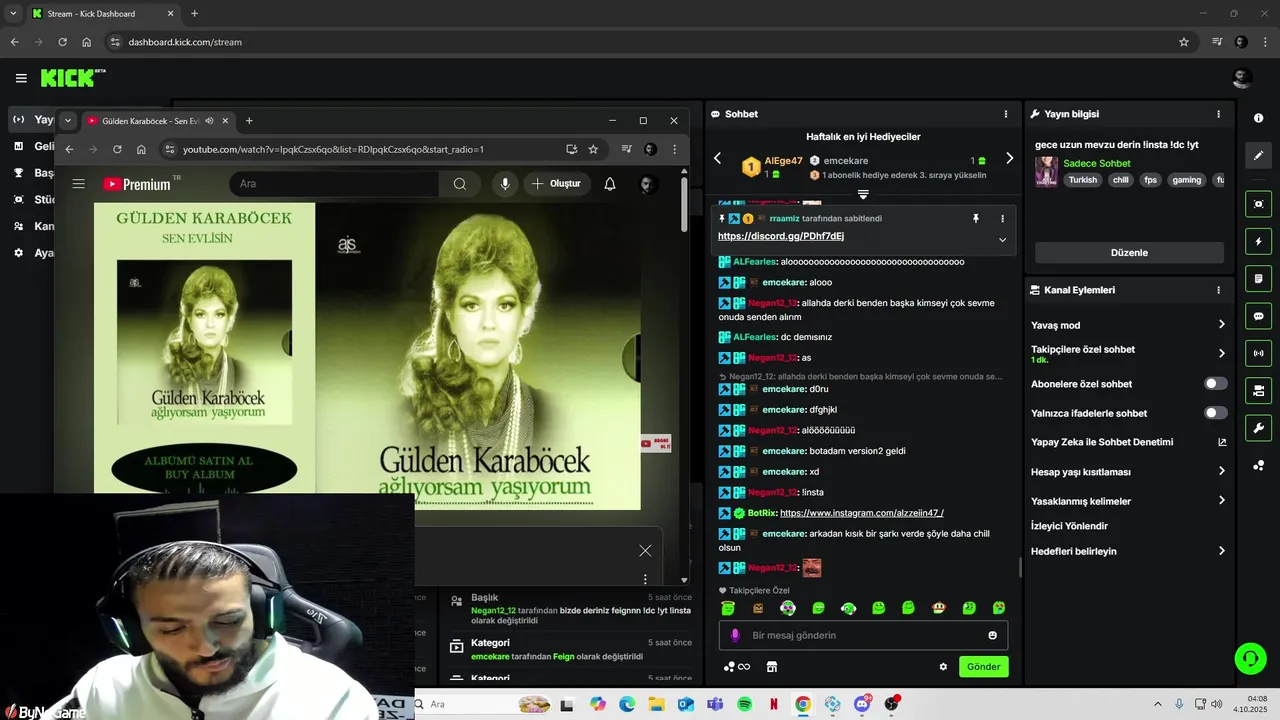Screen dimensions: 1280x720
Task: Open new tab in YouTube window
Action: click(x=249, y=121)
